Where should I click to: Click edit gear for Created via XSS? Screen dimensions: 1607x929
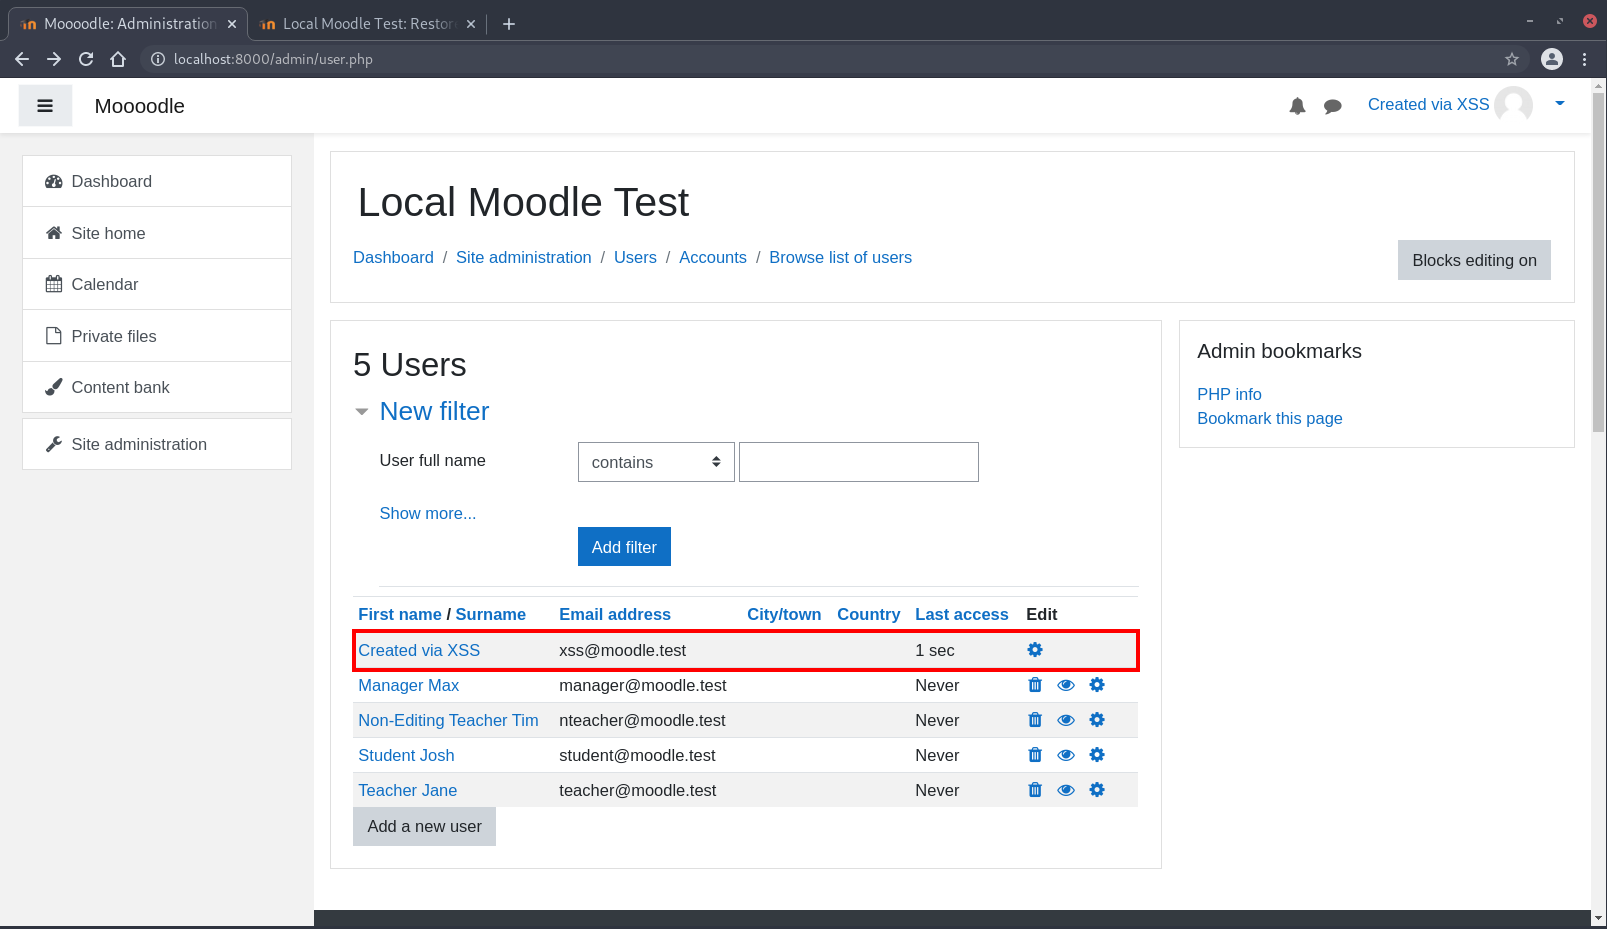[1035, 650]
